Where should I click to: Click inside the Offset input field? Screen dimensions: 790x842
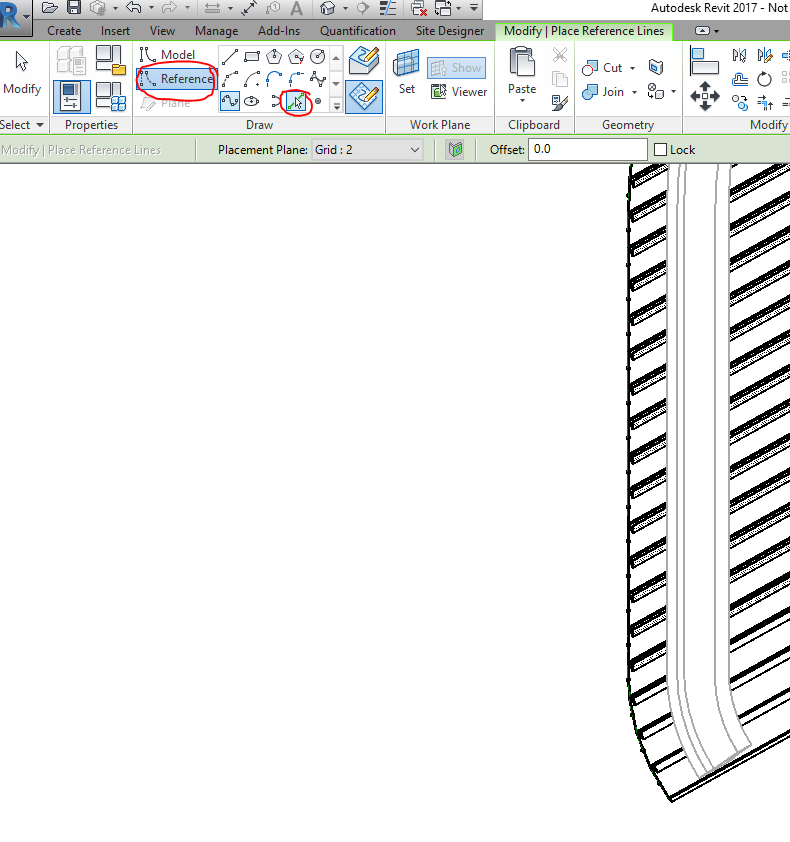(x=588, y=149)
